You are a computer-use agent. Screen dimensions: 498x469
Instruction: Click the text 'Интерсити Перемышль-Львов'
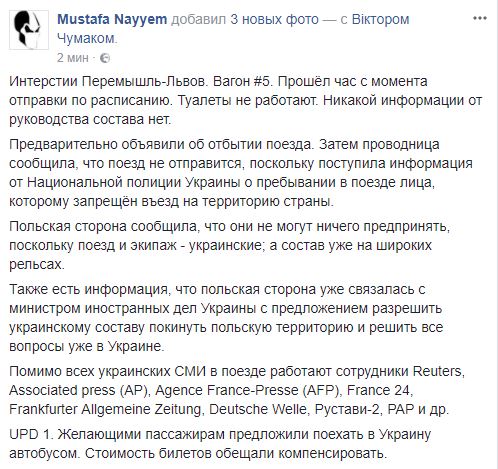tap(107, 82)
